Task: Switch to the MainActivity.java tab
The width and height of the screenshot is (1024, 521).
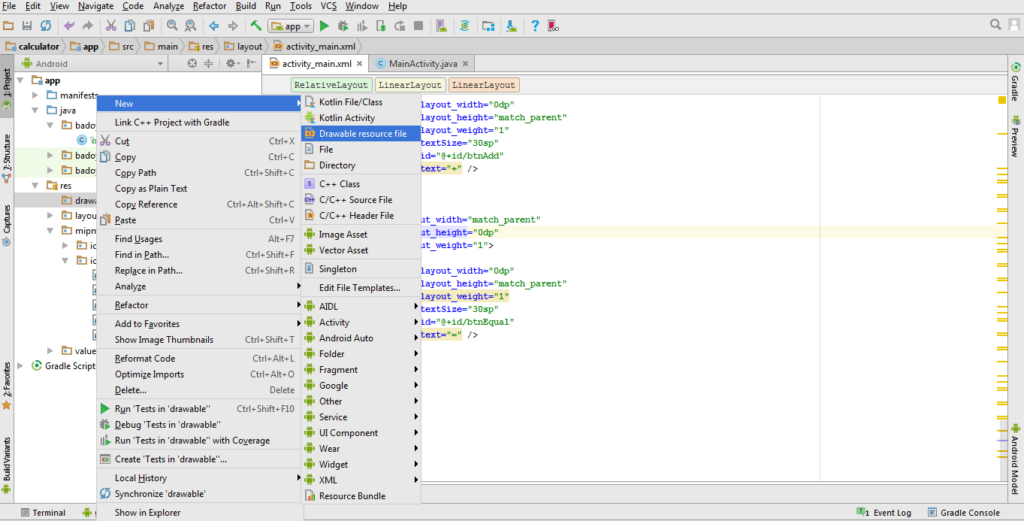Action: tap(422, 64)
